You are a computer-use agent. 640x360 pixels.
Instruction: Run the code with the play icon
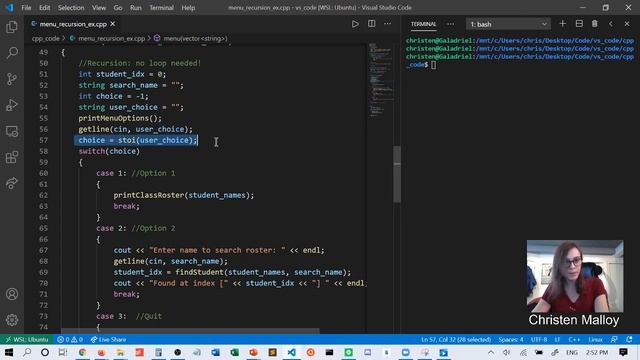(355, 24)
